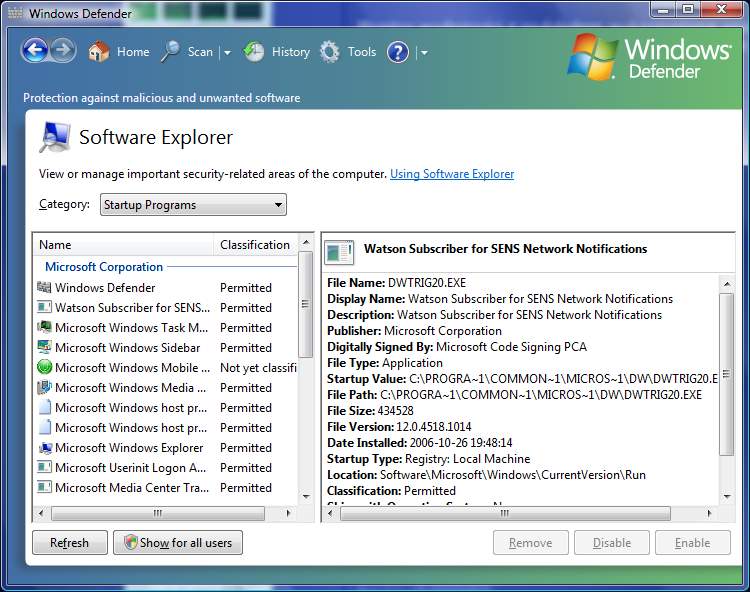
Task: Open the Tools page
Action: (x=362, y=52)
